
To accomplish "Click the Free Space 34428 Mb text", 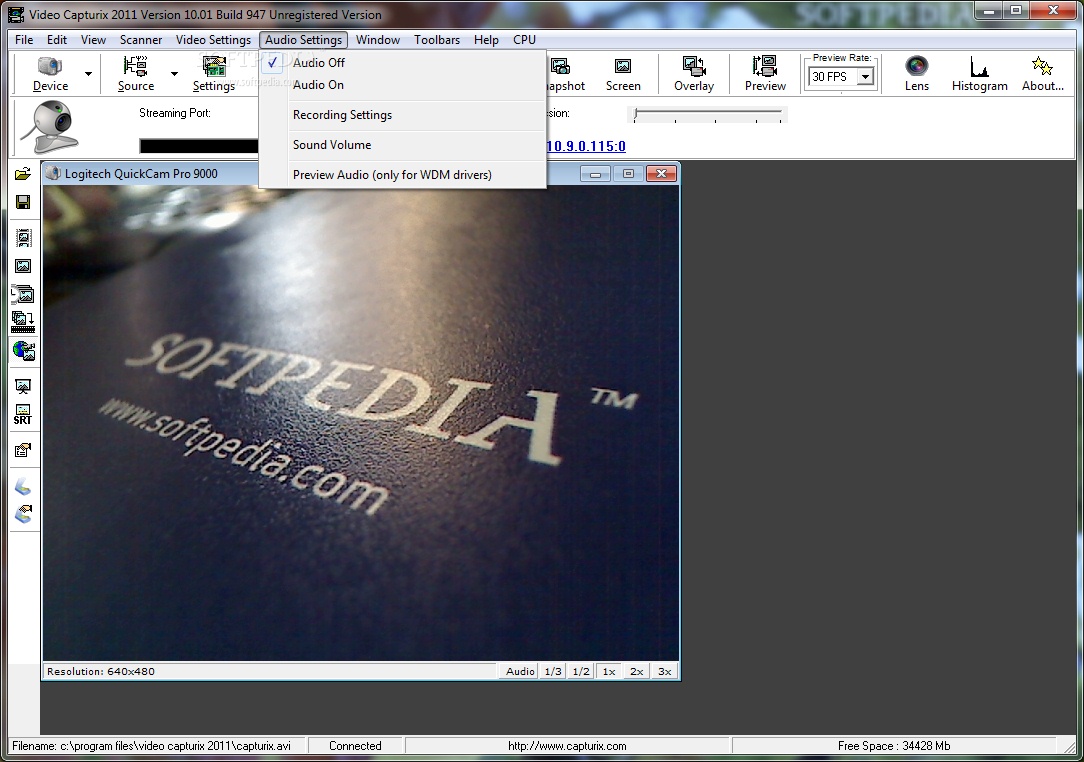I will tap(894, 745).
